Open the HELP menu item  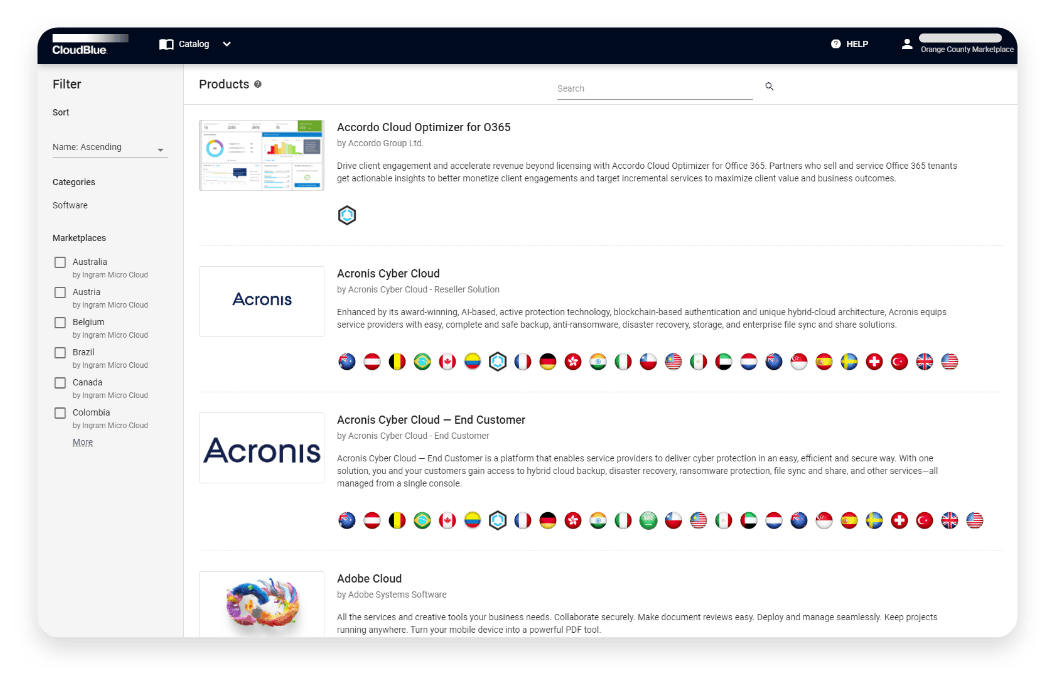coord(857,44)
